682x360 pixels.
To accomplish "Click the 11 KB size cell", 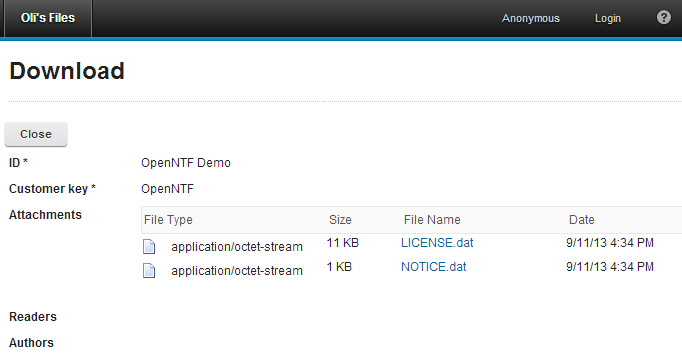I will (343, 243).
